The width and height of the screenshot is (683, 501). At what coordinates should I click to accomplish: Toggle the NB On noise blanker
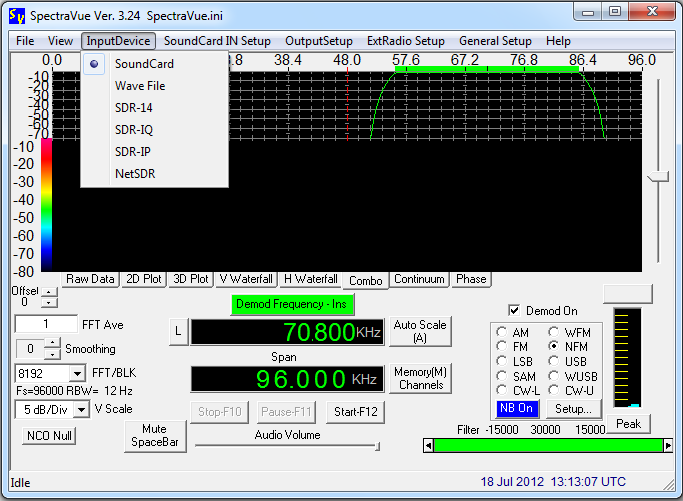[x=518, y=409]
